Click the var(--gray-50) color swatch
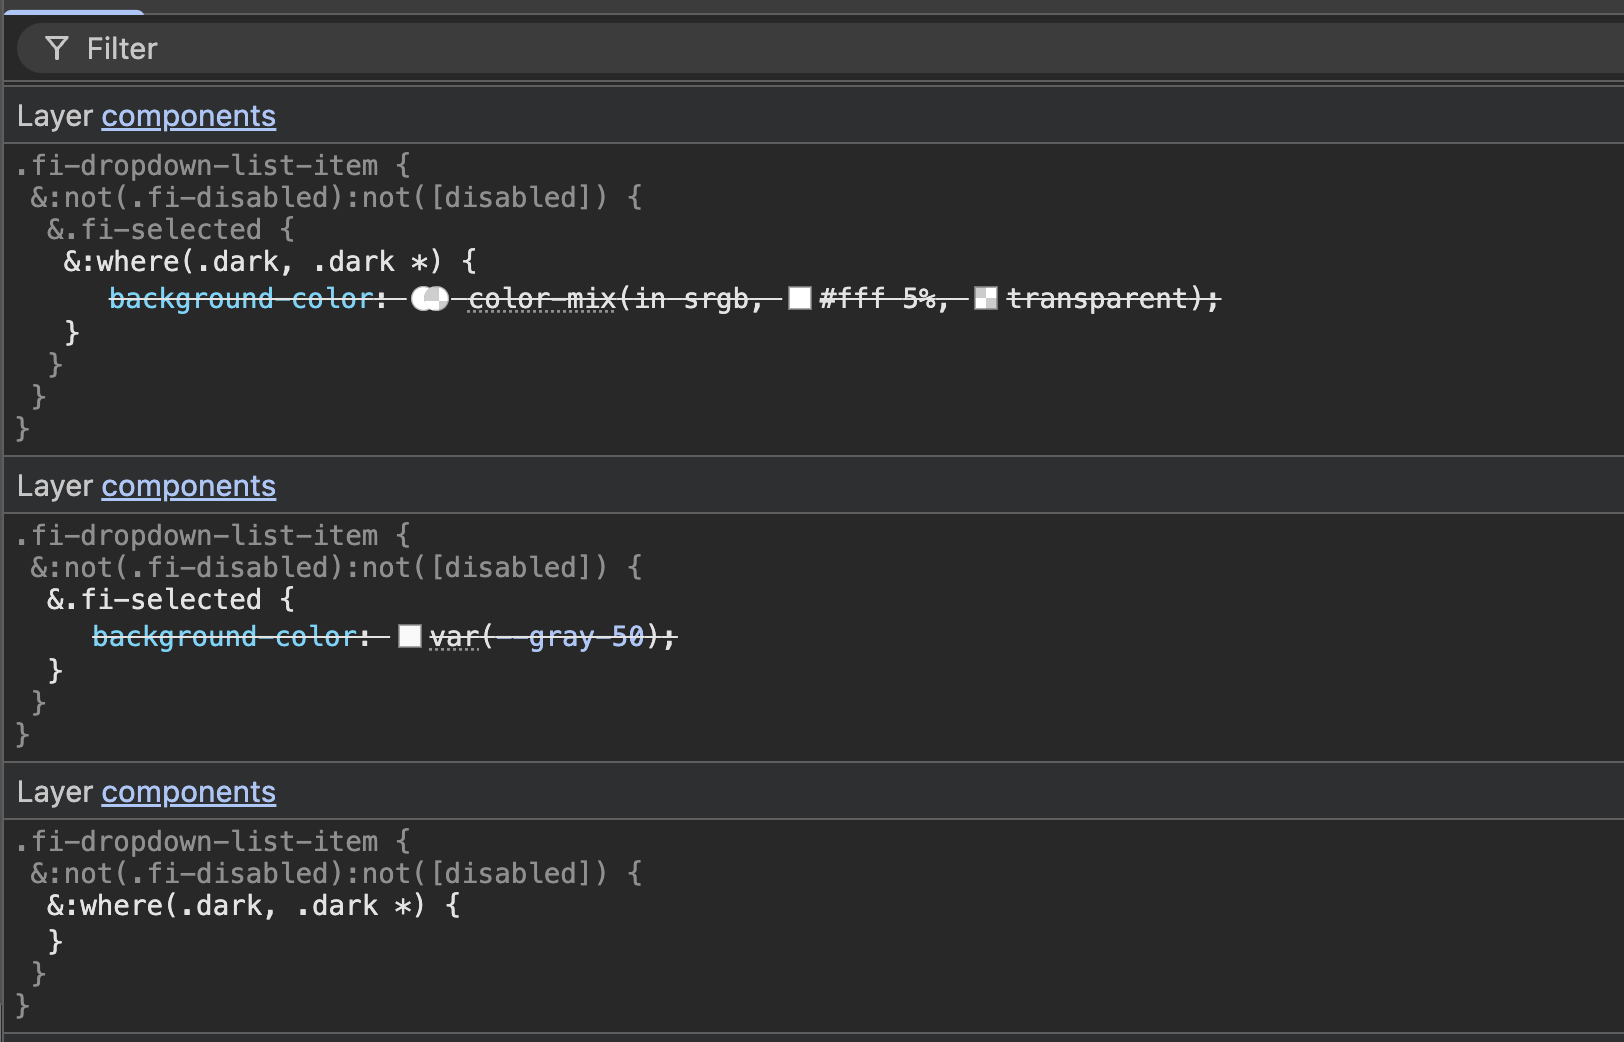The image size is (1624, 1042). 409,636
